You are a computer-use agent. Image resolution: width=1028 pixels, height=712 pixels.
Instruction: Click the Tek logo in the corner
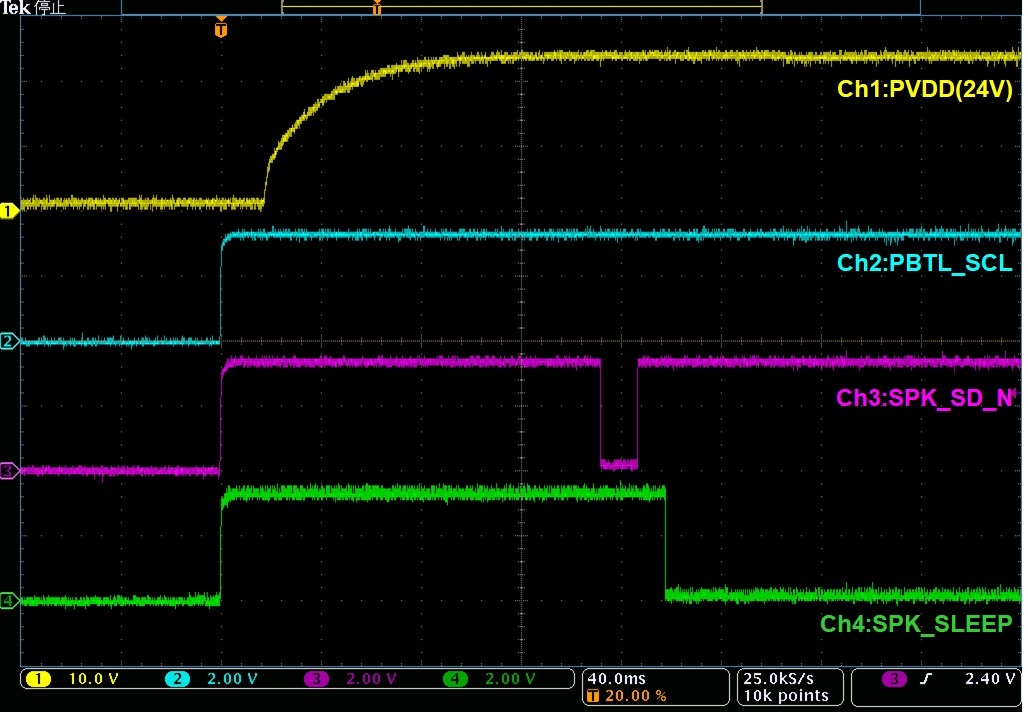coord(16,9)
